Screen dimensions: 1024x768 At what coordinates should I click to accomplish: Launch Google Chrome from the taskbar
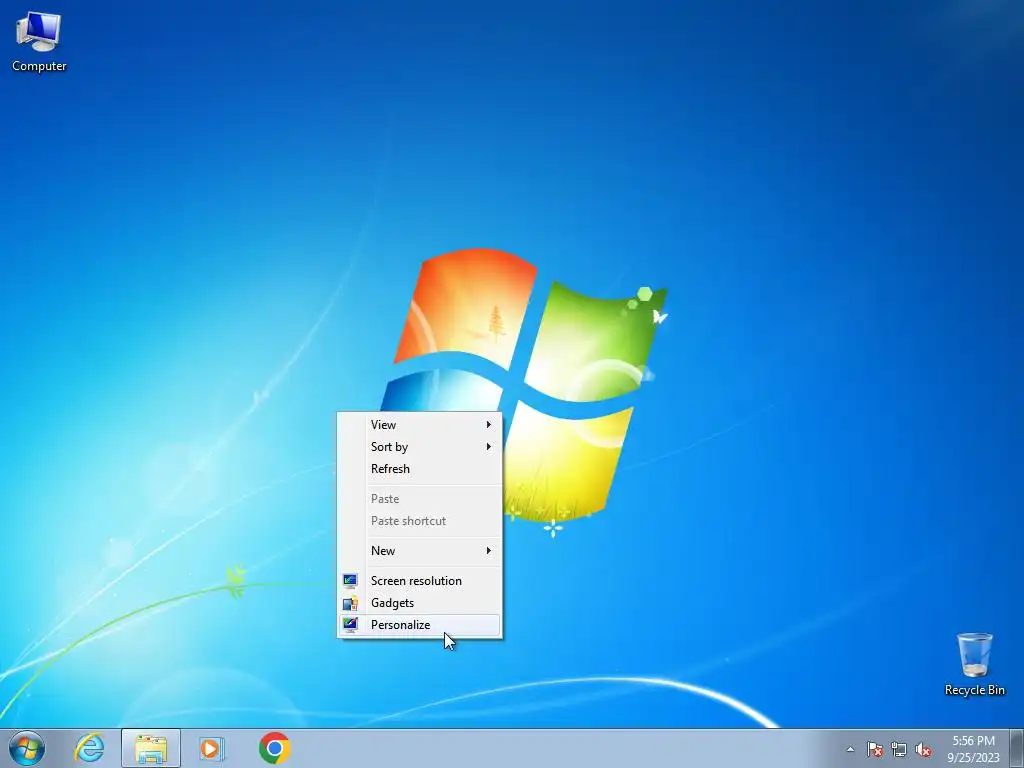[x=274, y=748]
